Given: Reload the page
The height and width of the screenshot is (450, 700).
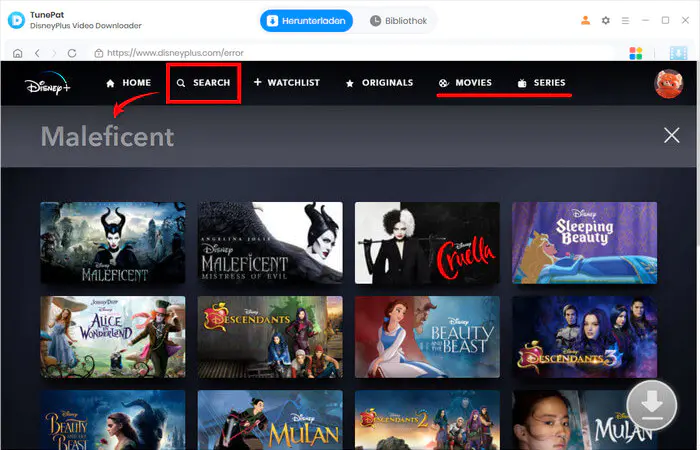Looking at the screenshot, I should pyautogui.click(x=72, y=53).
